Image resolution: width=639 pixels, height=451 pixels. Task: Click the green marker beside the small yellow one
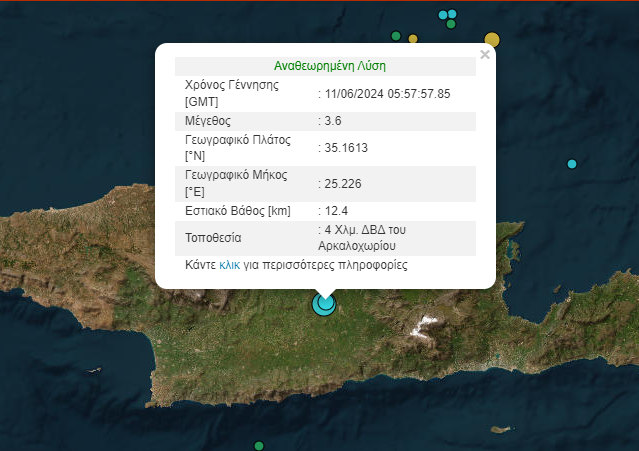coord(396,37)
